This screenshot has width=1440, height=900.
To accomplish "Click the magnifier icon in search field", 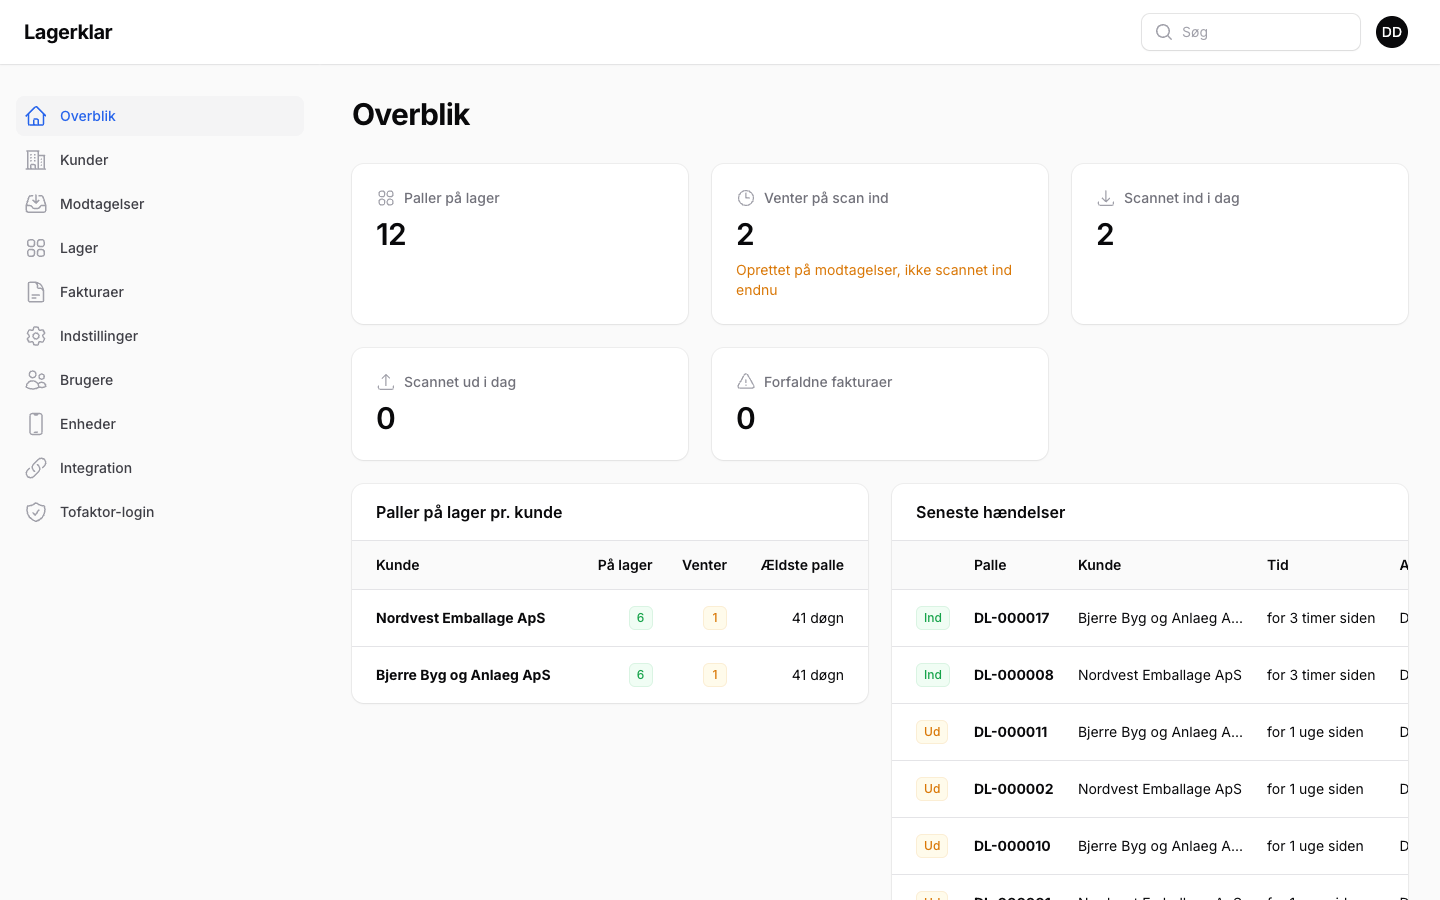I will (1164, 32).
